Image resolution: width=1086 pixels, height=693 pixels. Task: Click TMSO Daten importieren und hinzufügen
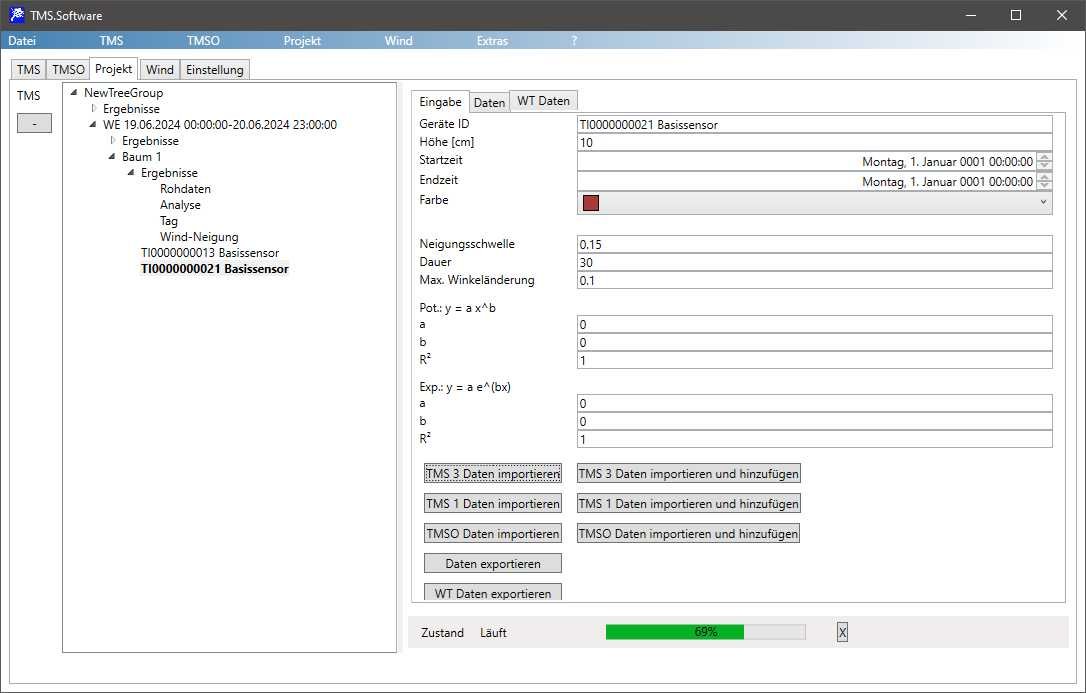point(688,533)
